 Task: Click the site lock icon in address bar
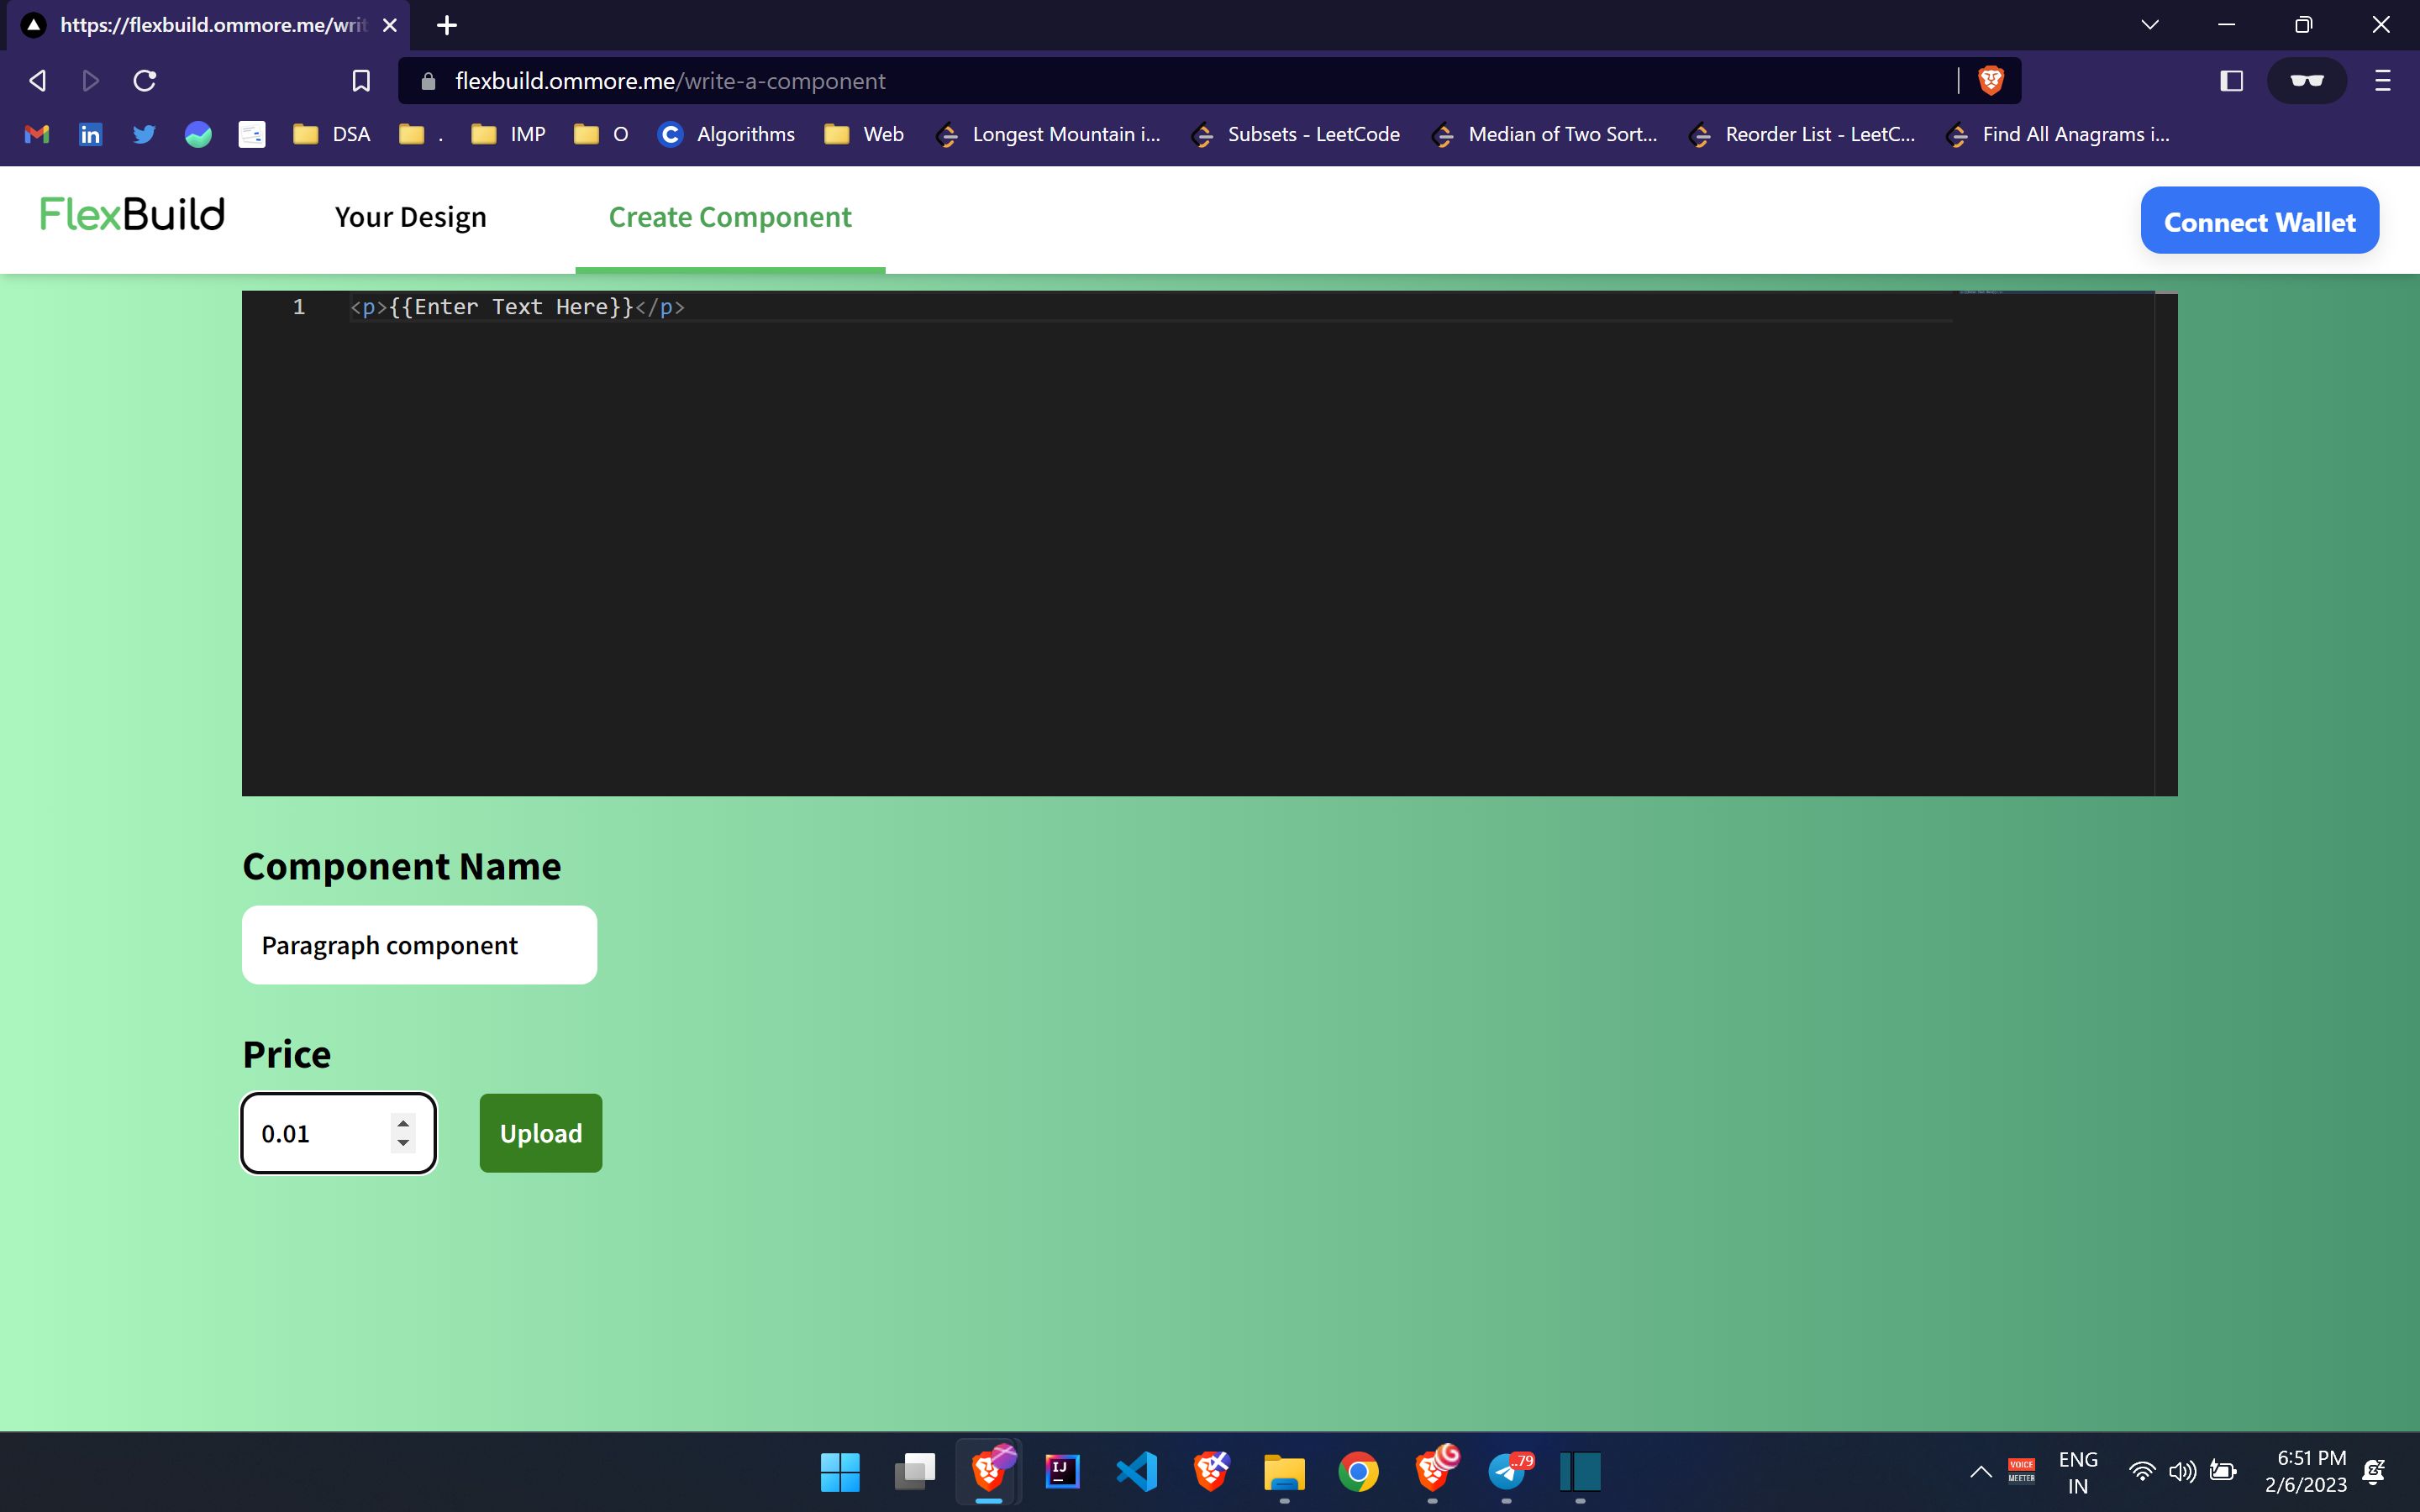point(428,81)
